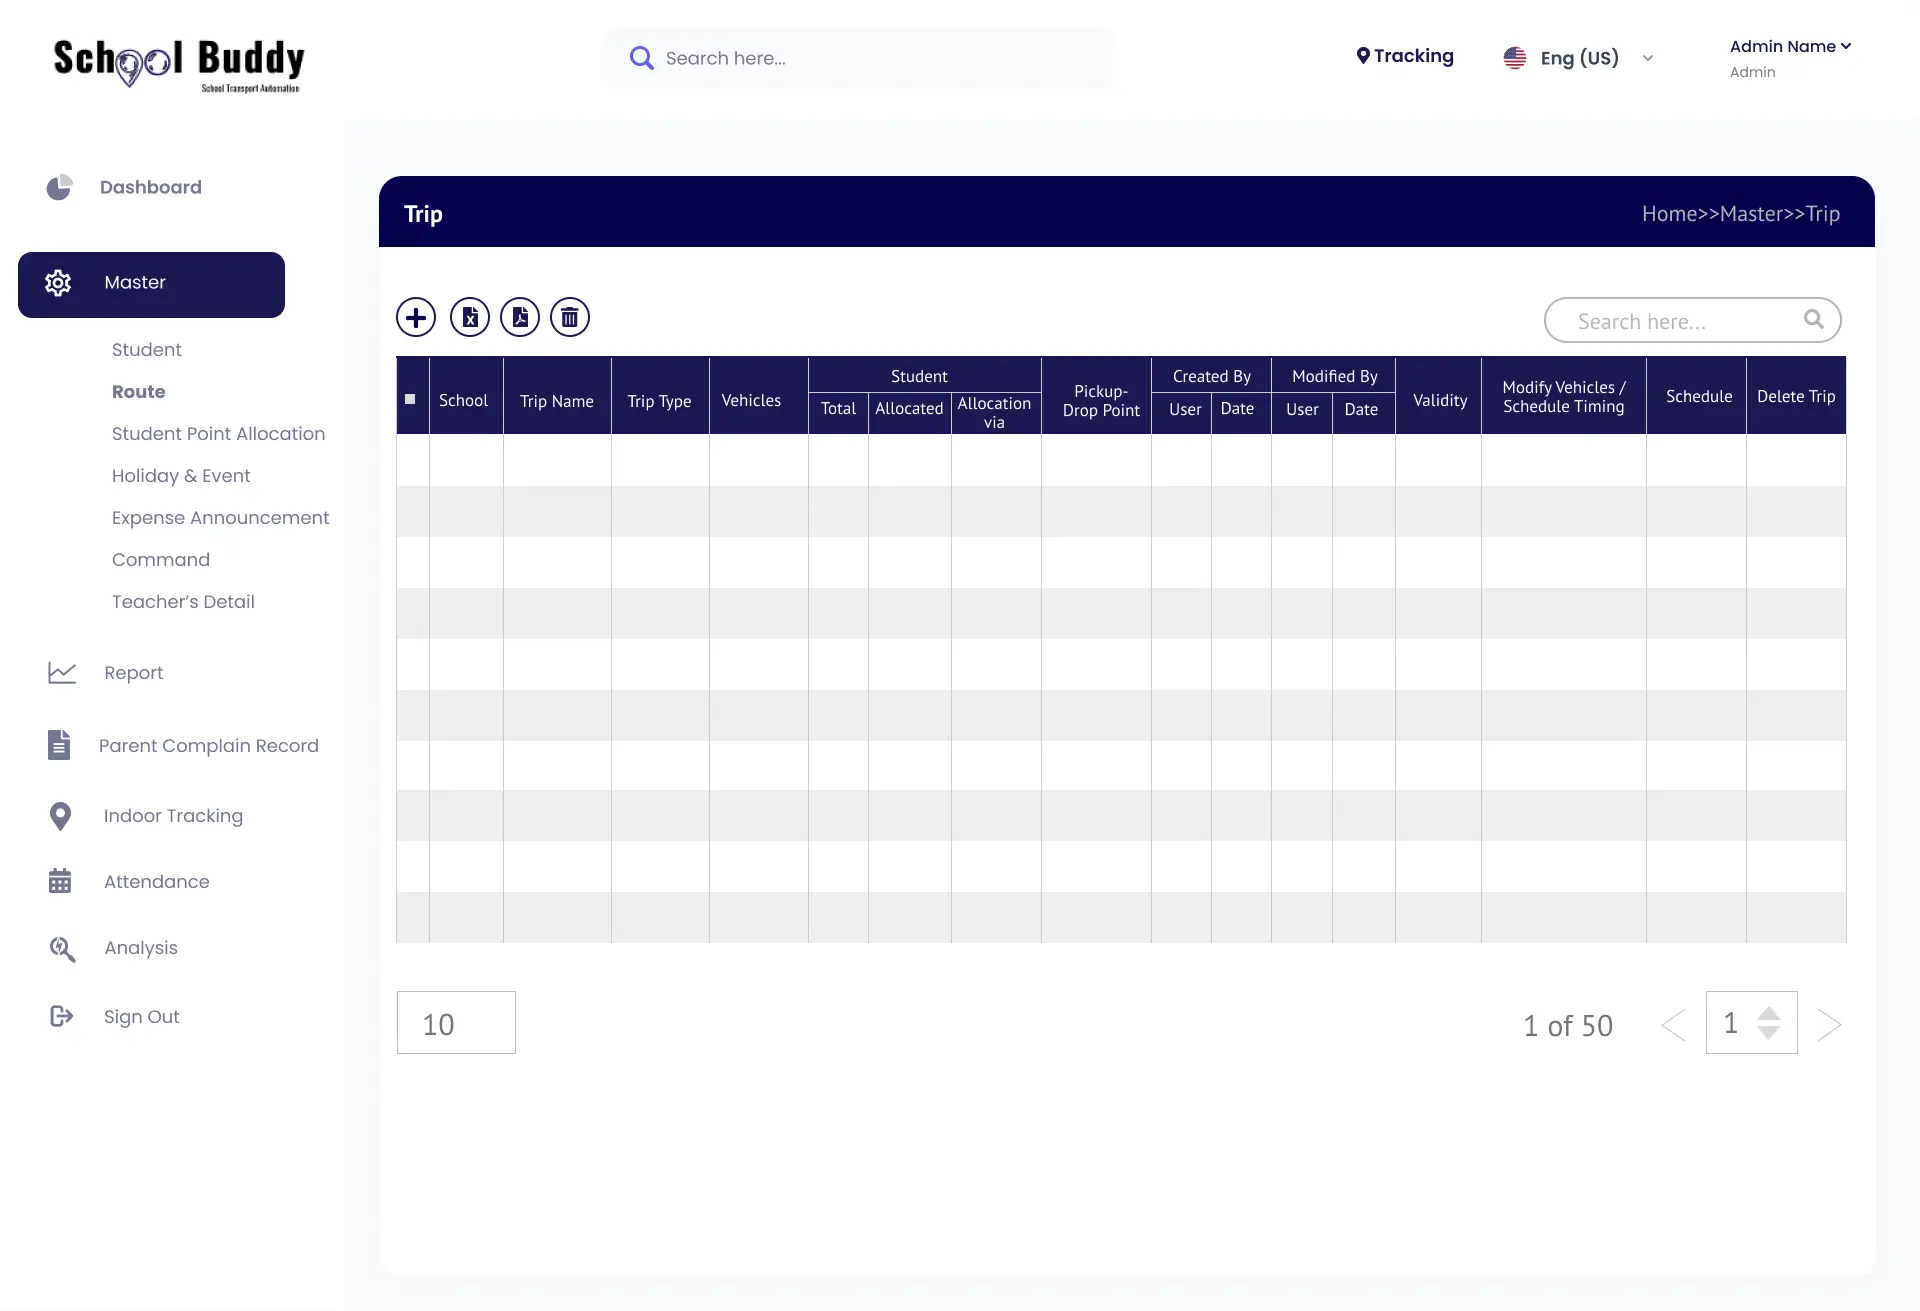Click the Indoor Tracking pin icon
Image resolution: width=1920 pixels, height=1311 pixels.
click(60, 816)
